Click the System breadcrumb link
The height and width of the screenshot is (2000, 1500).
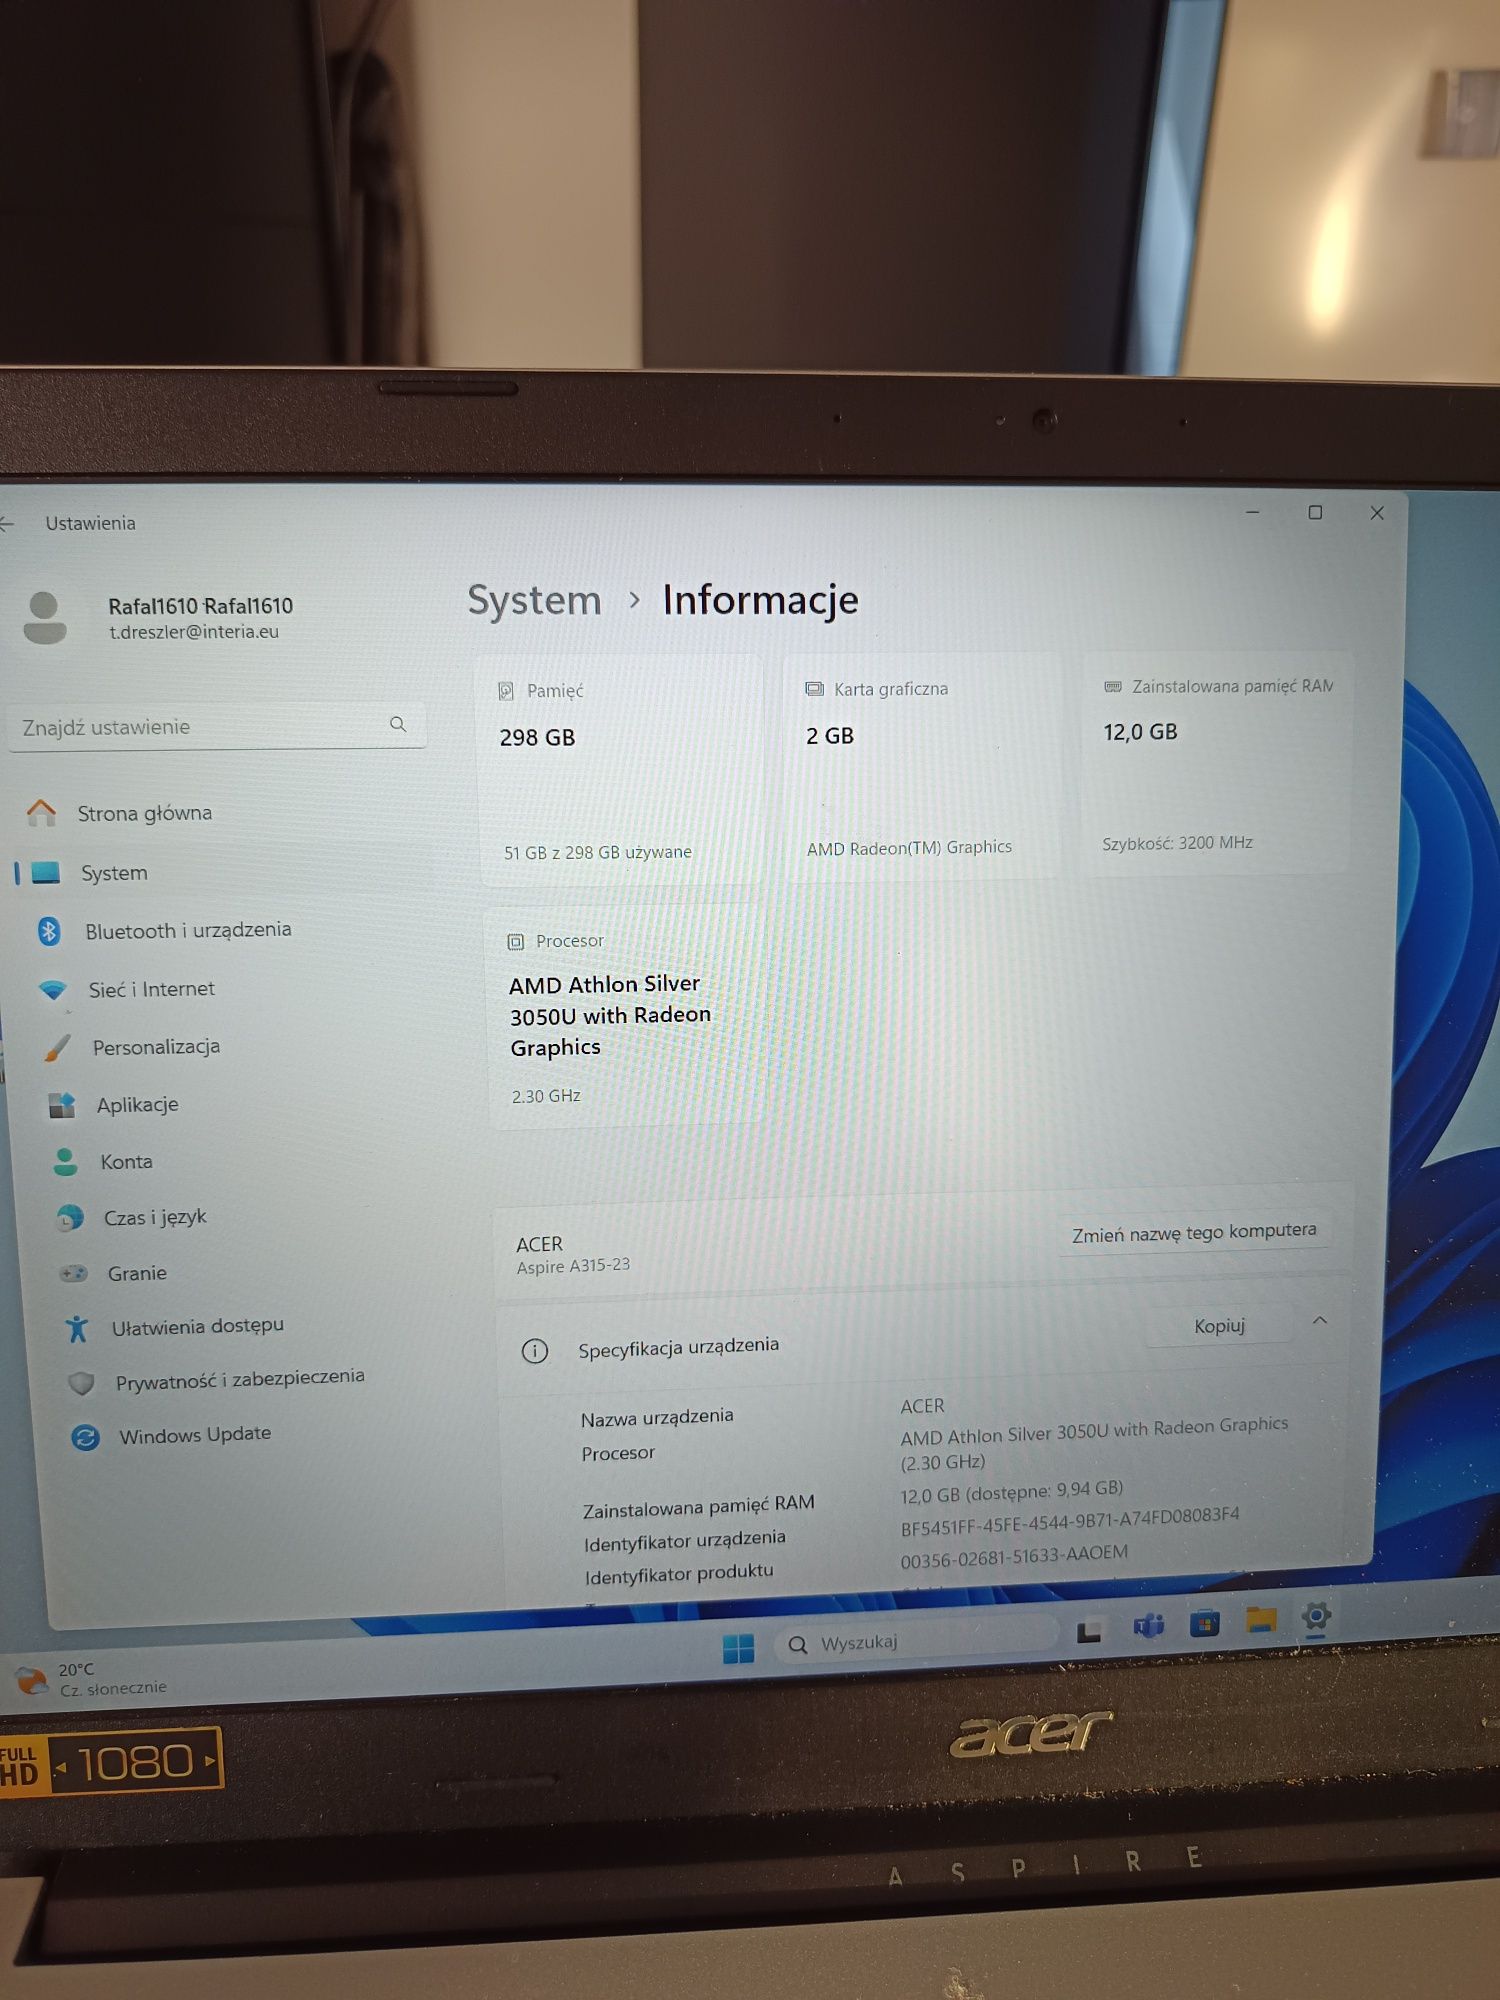coord(534,601)
